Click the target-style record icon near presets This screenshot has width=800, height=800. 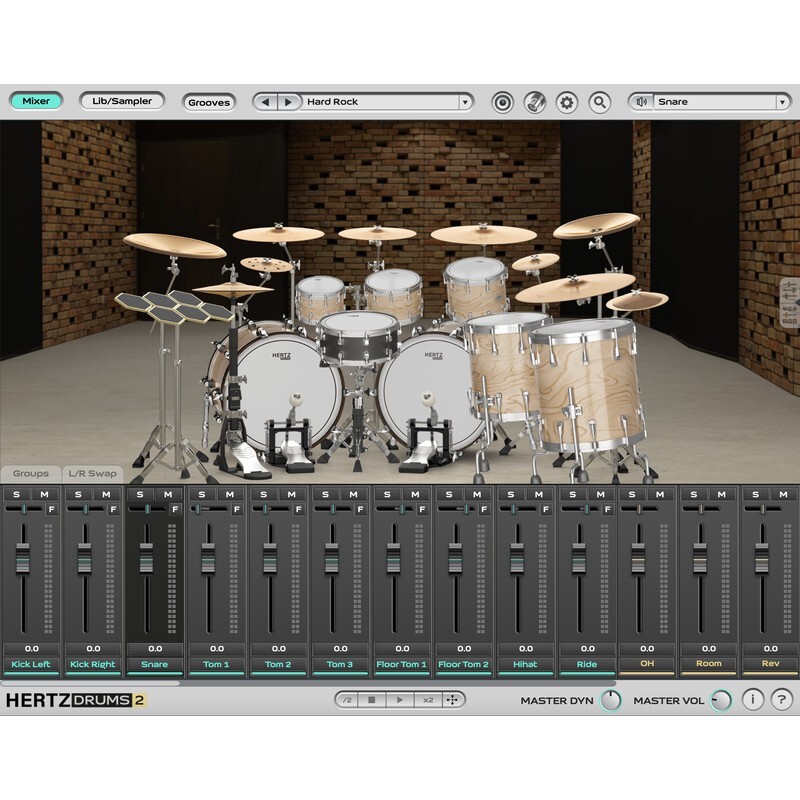click(503, 100)
